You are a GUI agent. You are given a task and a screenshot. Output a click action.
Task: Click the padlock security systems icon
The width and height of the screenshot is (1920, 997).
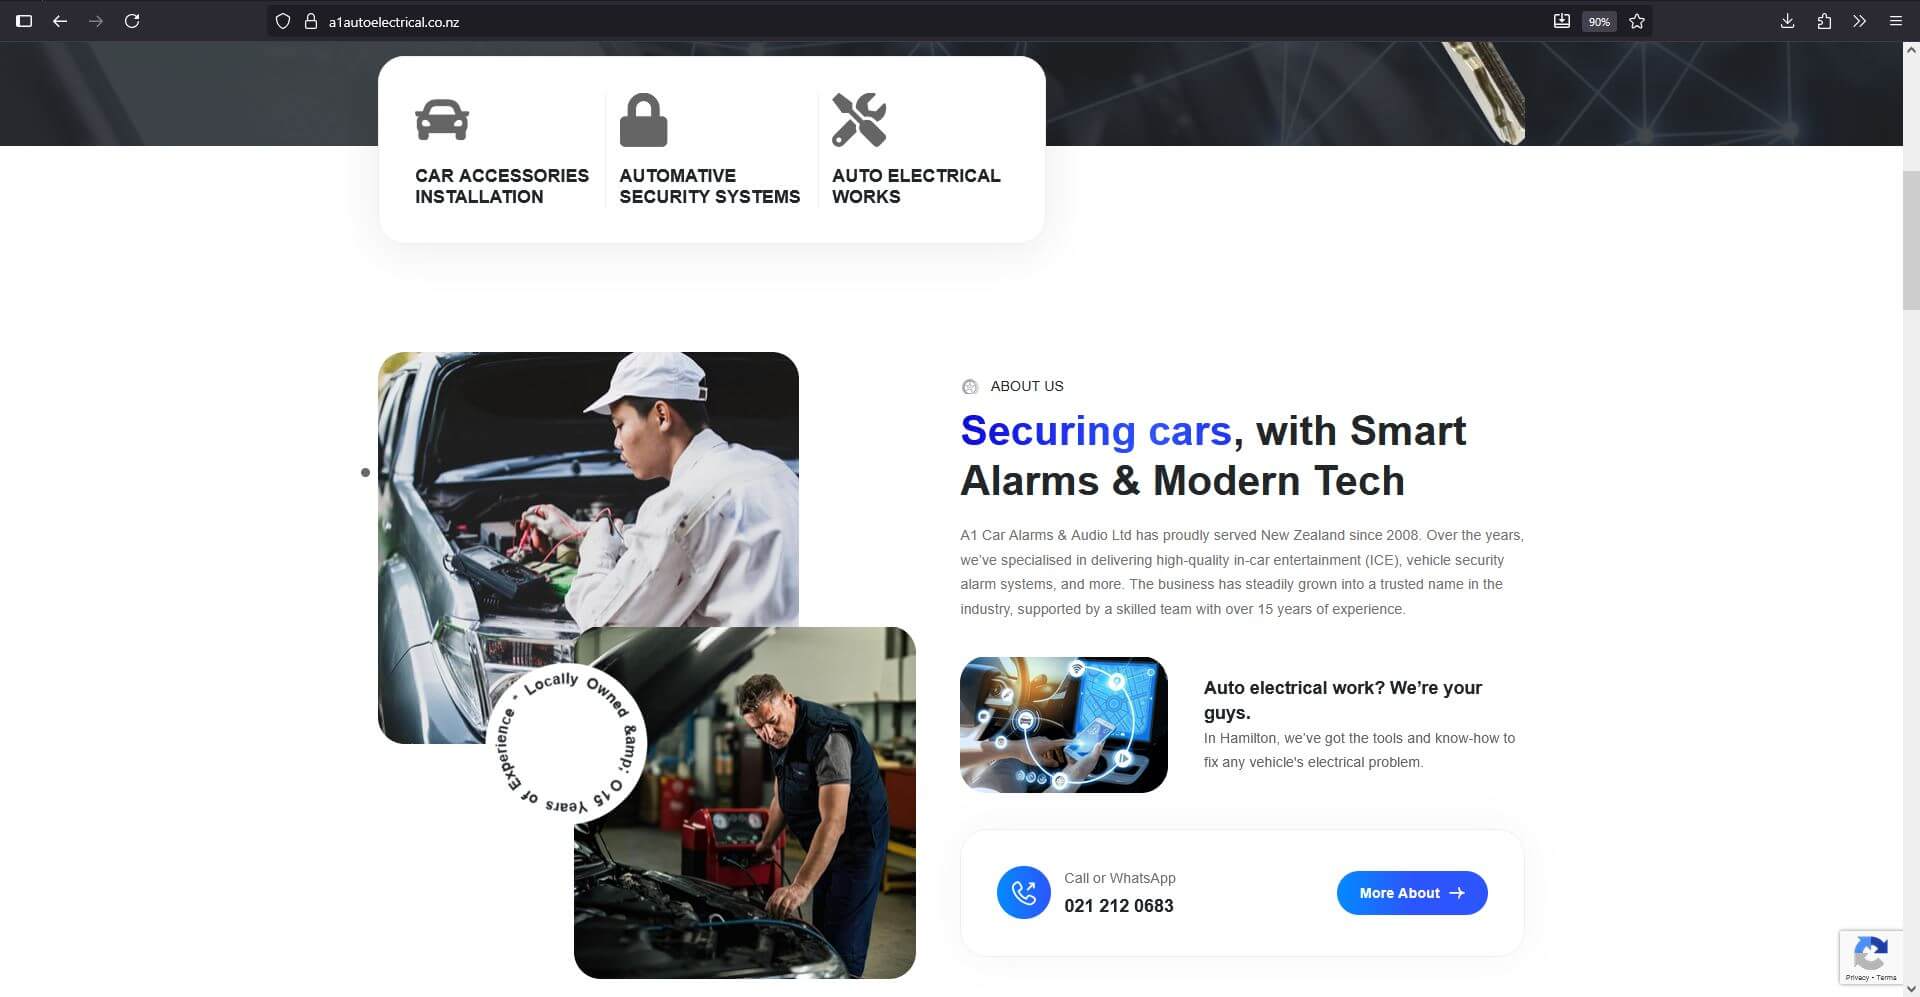click(x=643, y=120)
